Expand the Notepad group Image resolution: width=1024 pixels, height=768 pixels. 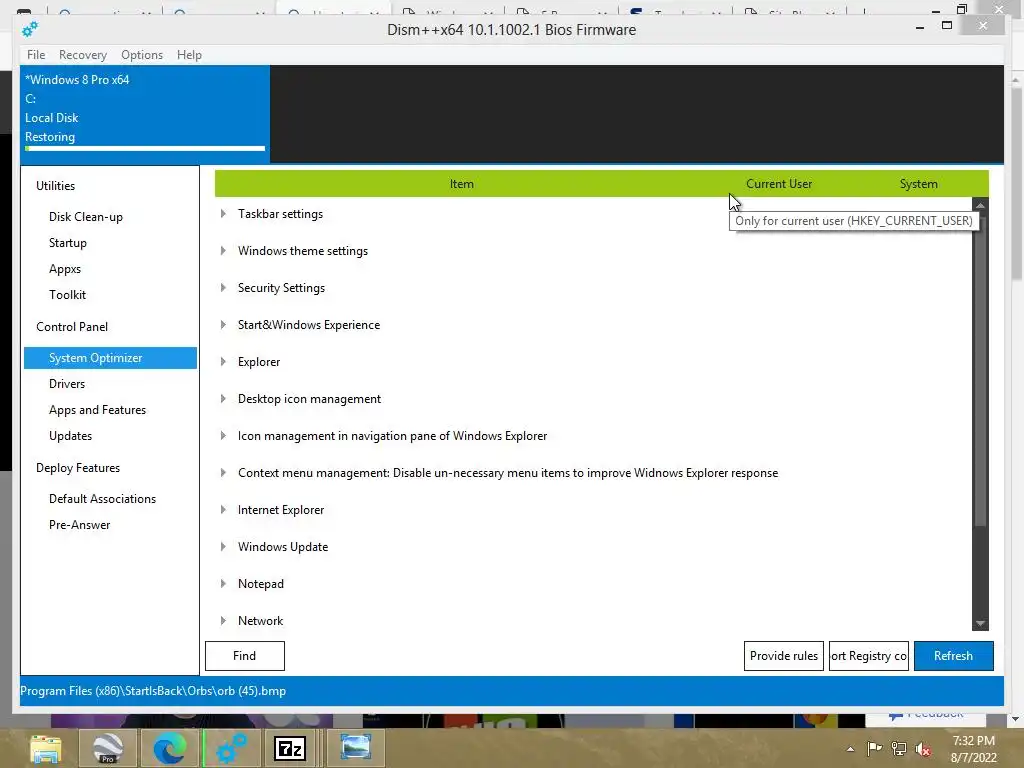click(x=223, y=584)
